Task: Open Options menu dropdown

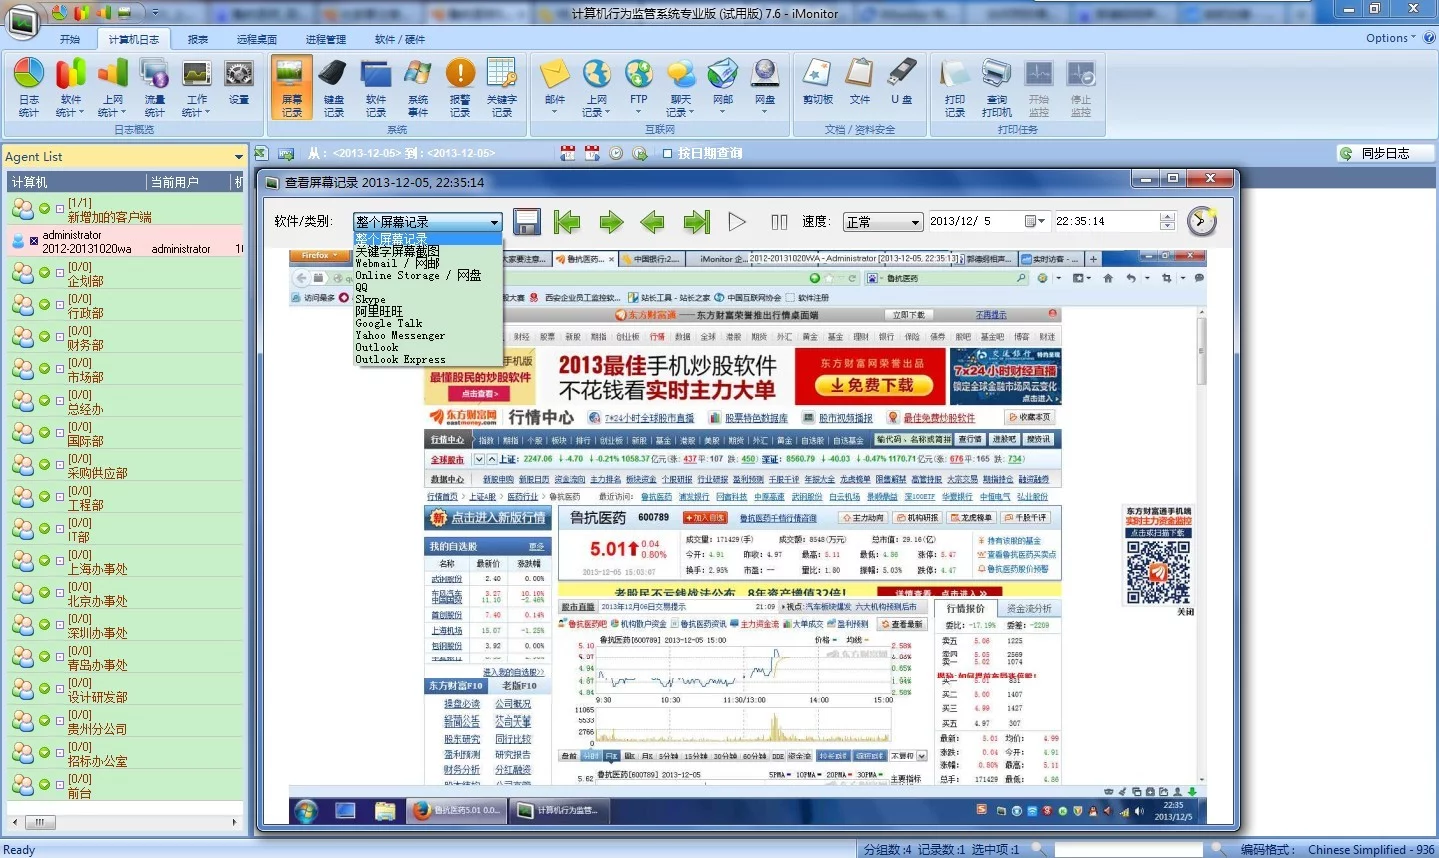Action: (1391, 38)
